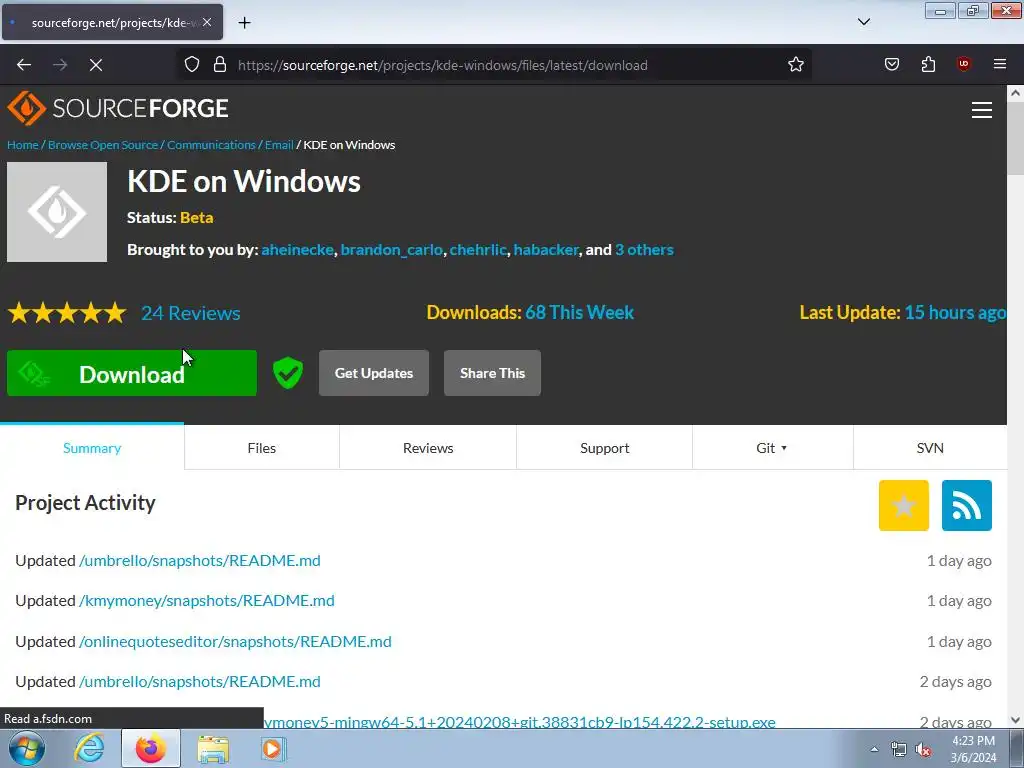Open the blue RSS feed icon

[x=967, y=505]
